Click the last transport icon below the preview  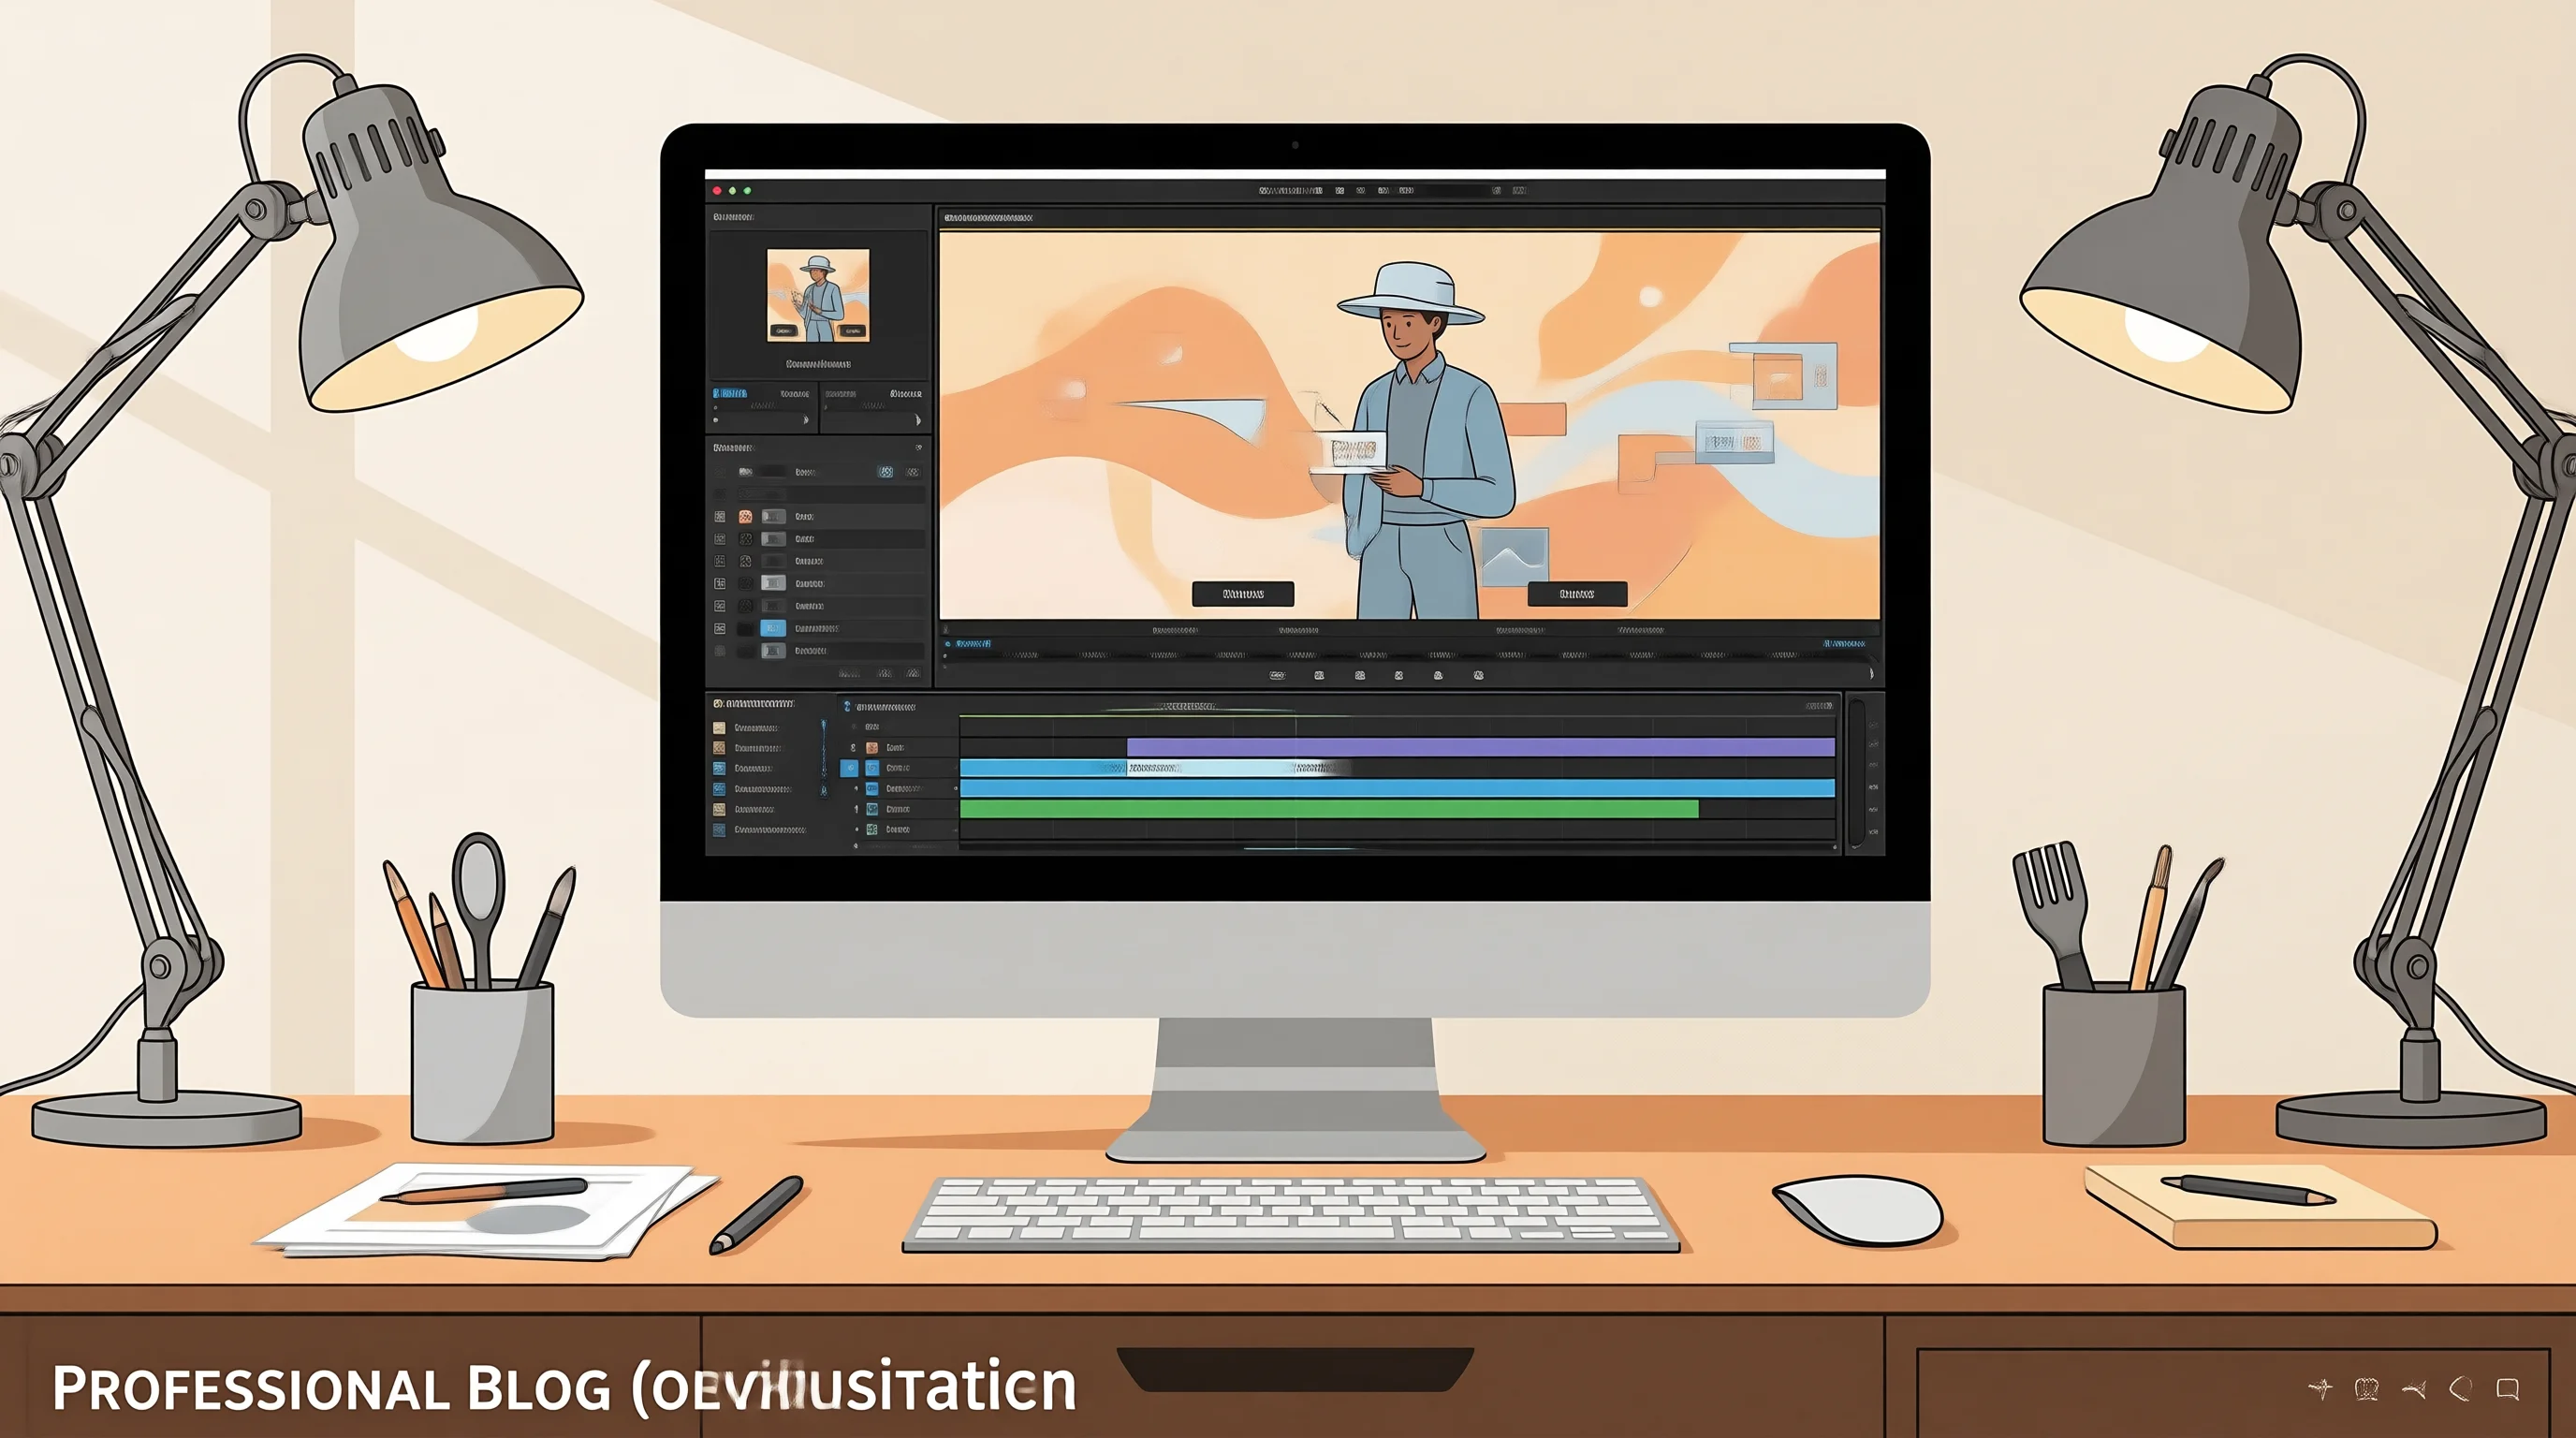click(1479, 675)
